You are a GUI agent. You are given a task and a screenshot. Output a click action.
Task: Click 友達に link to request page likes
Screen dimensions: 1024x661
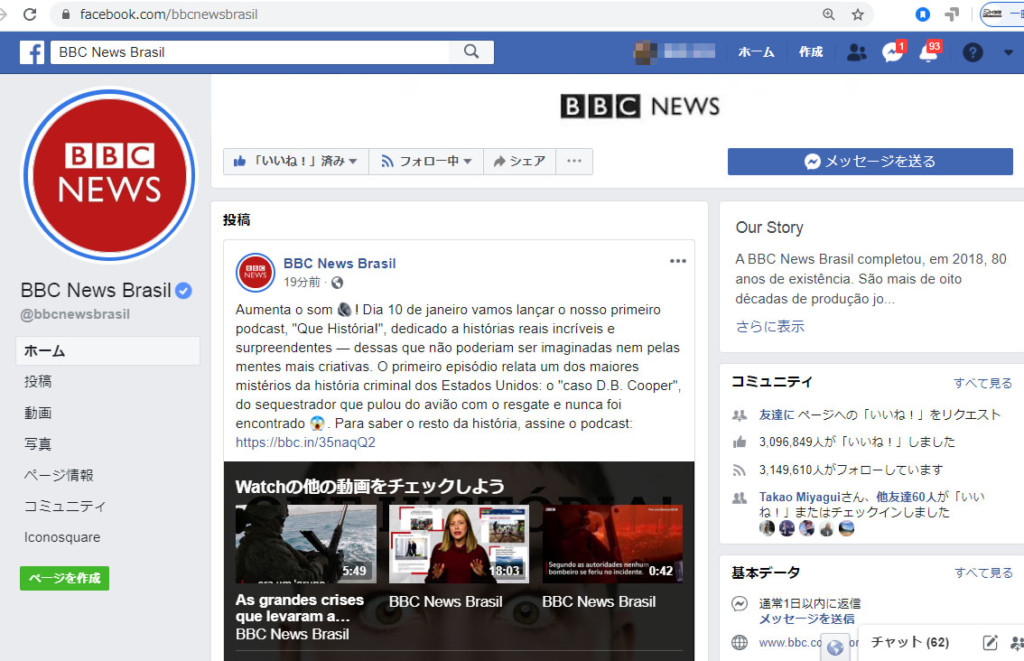tap(776, 415)
